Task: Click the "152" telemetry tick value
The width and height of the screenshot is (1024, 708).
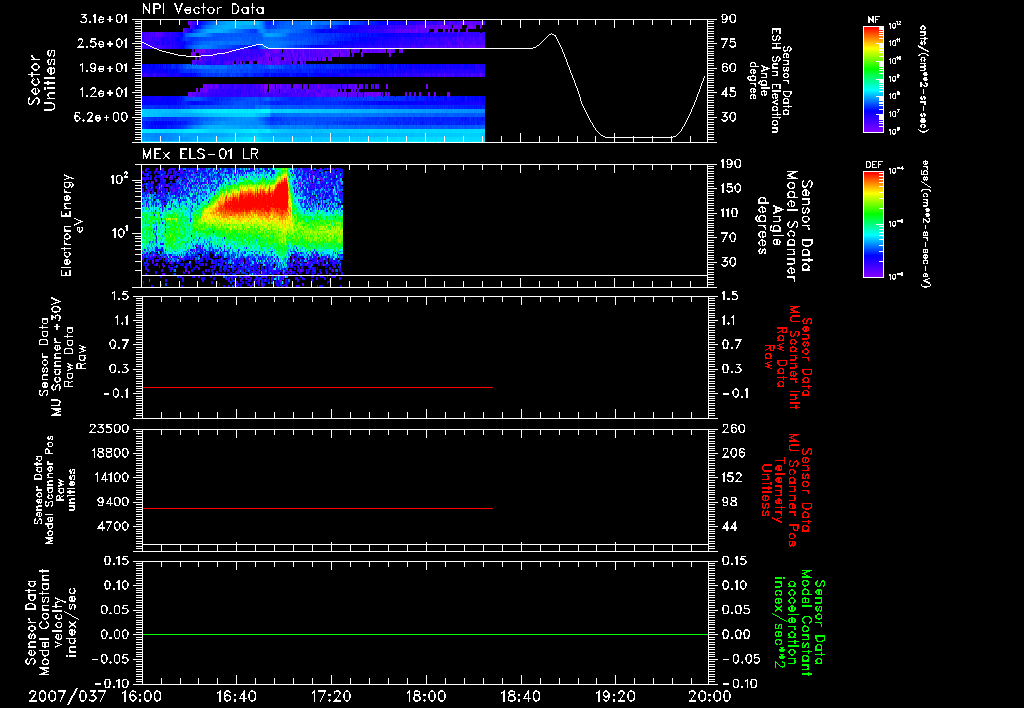Action: point(732,477)
